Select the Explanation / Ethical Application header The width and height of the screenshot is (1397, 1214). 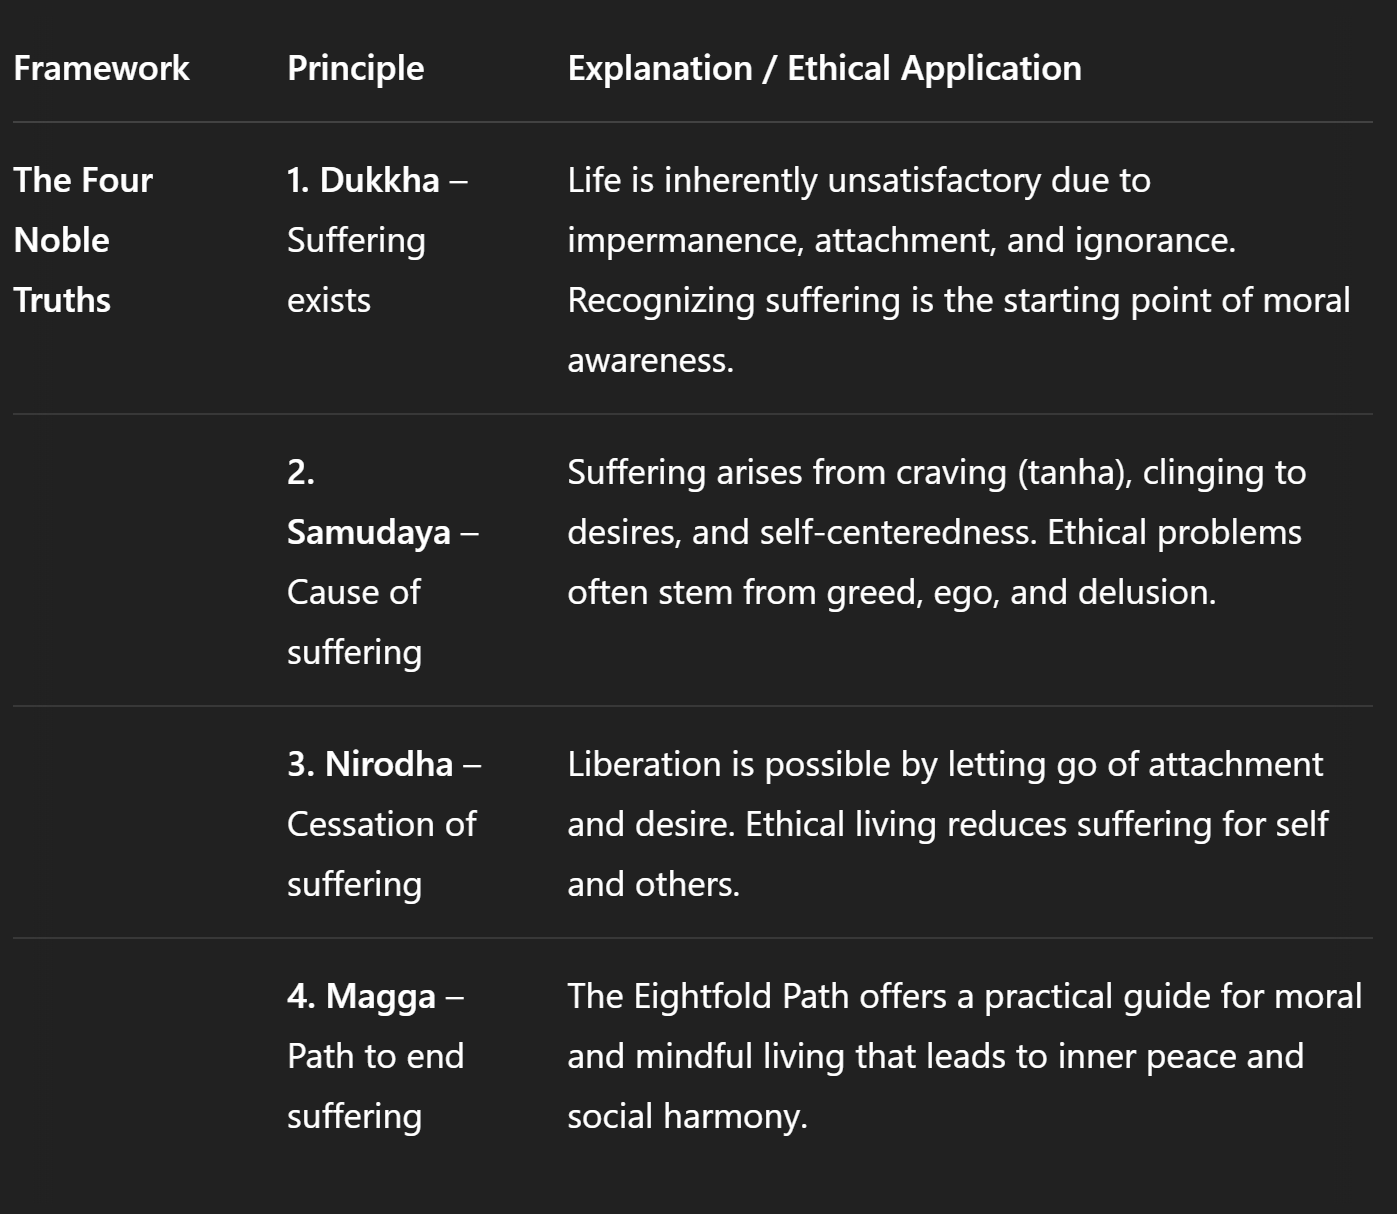point(824,68)
